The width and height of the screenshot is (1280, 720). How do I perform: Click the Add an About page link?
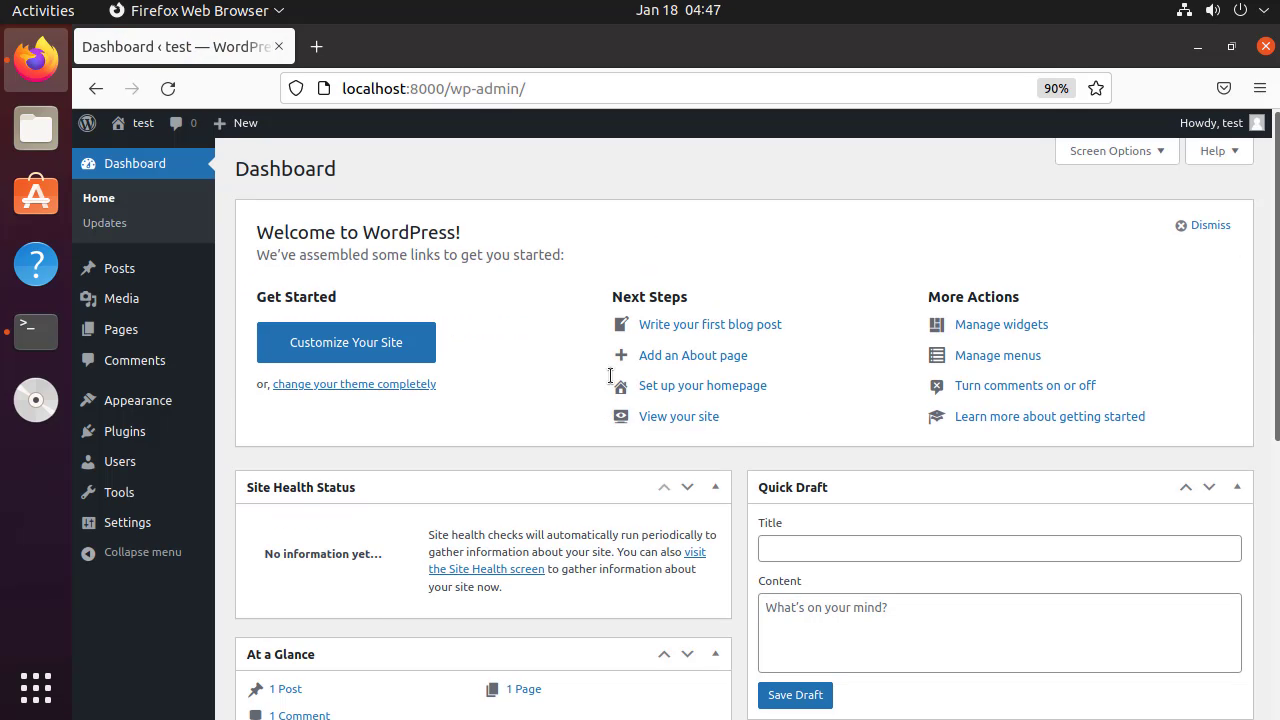click(693, 355)
